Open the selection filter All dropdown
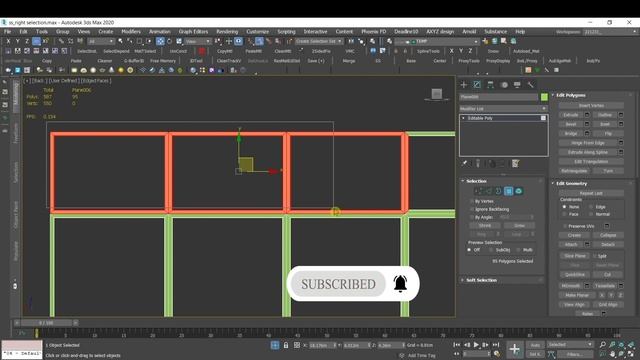Viewport: 640px width, 360px height. point(101,41)
